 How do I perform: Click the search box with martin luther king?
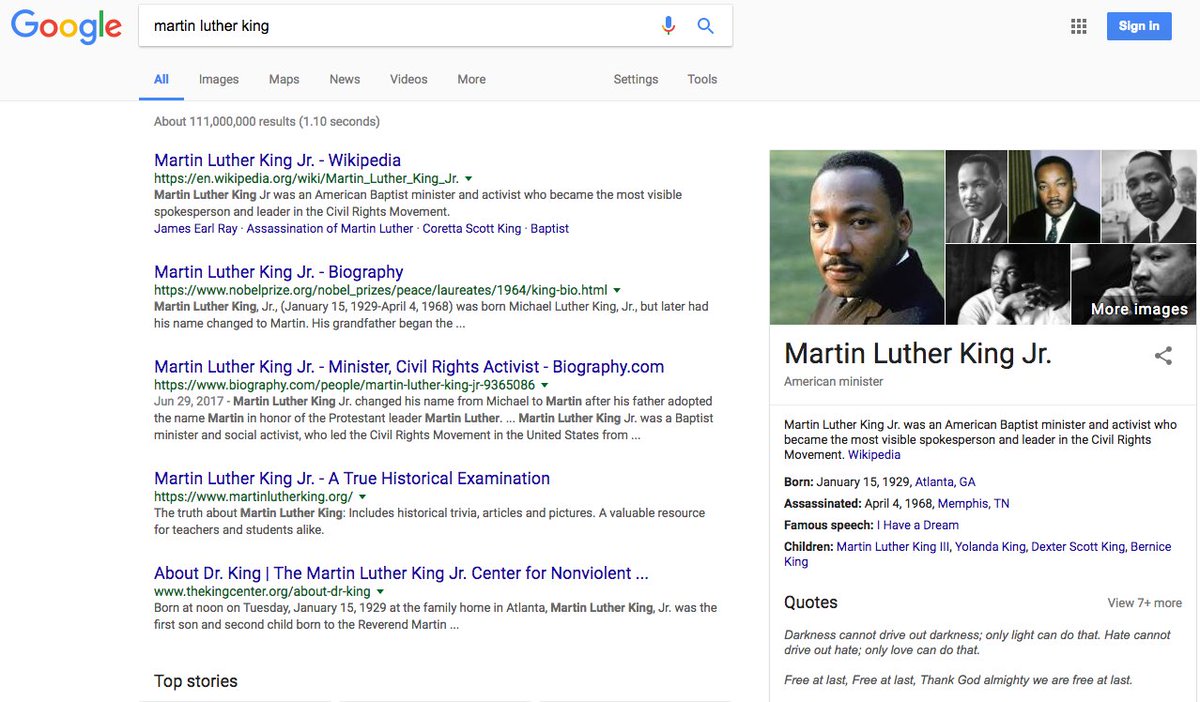tap(400, 26)
